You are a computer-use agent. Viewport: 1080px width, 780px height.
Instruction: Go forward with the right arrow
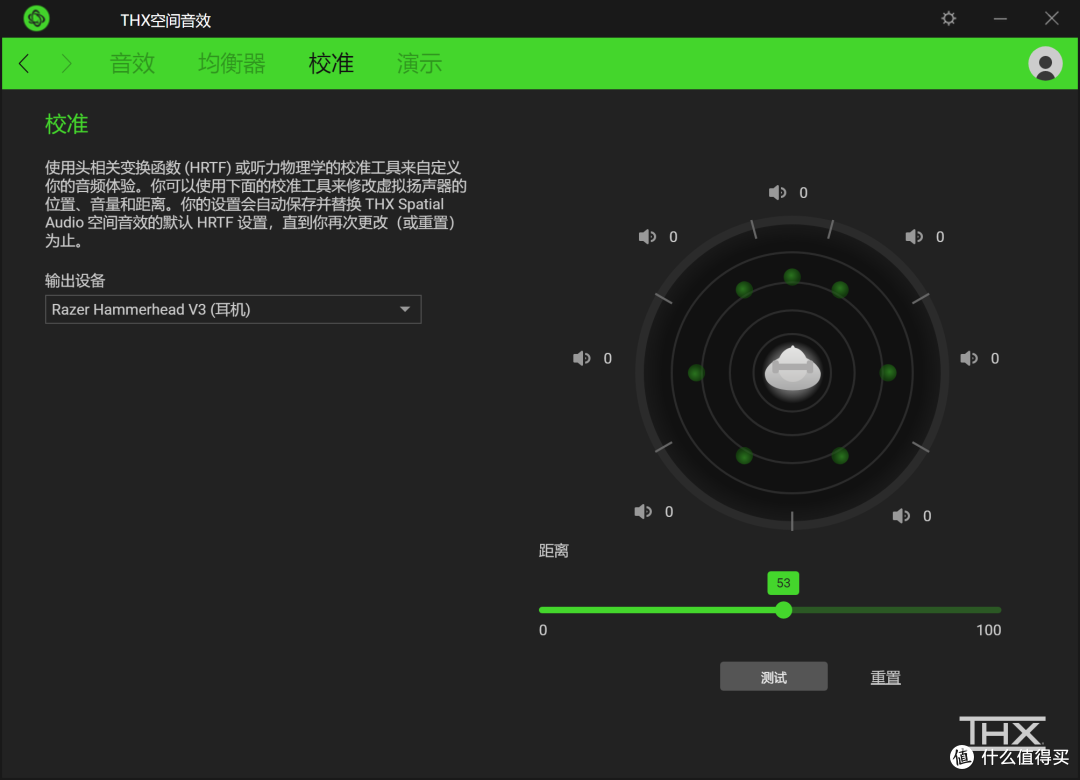pyautogui.click(x=66, y=63)
